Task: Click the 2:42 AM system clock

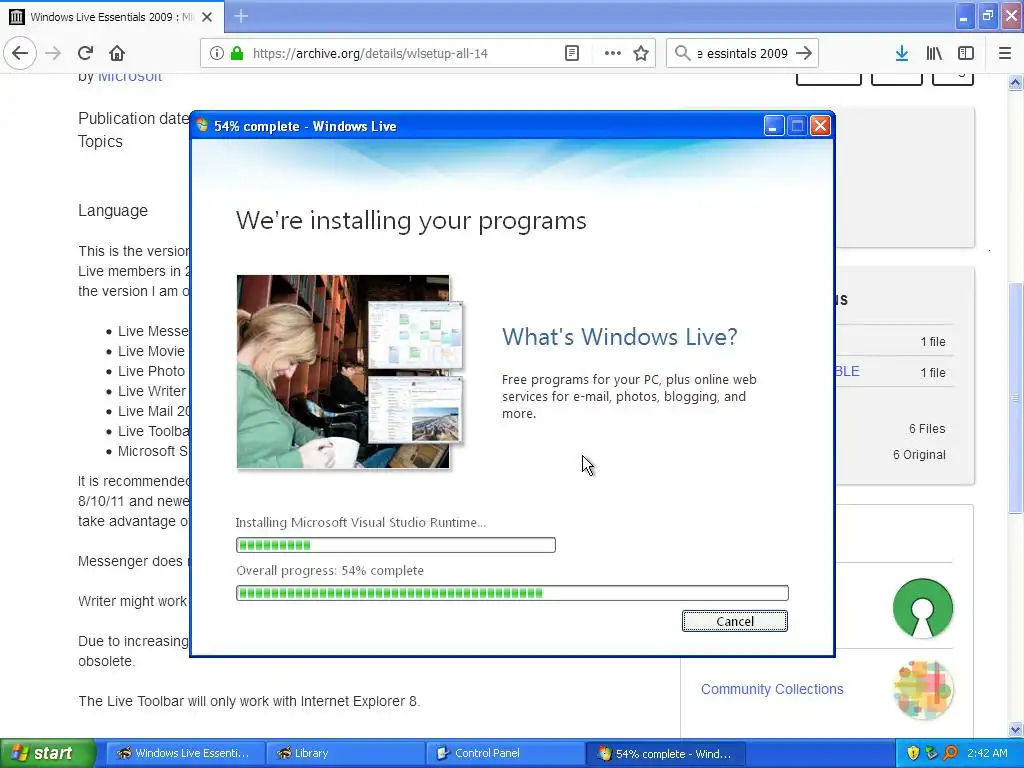Action: (987, 753)
